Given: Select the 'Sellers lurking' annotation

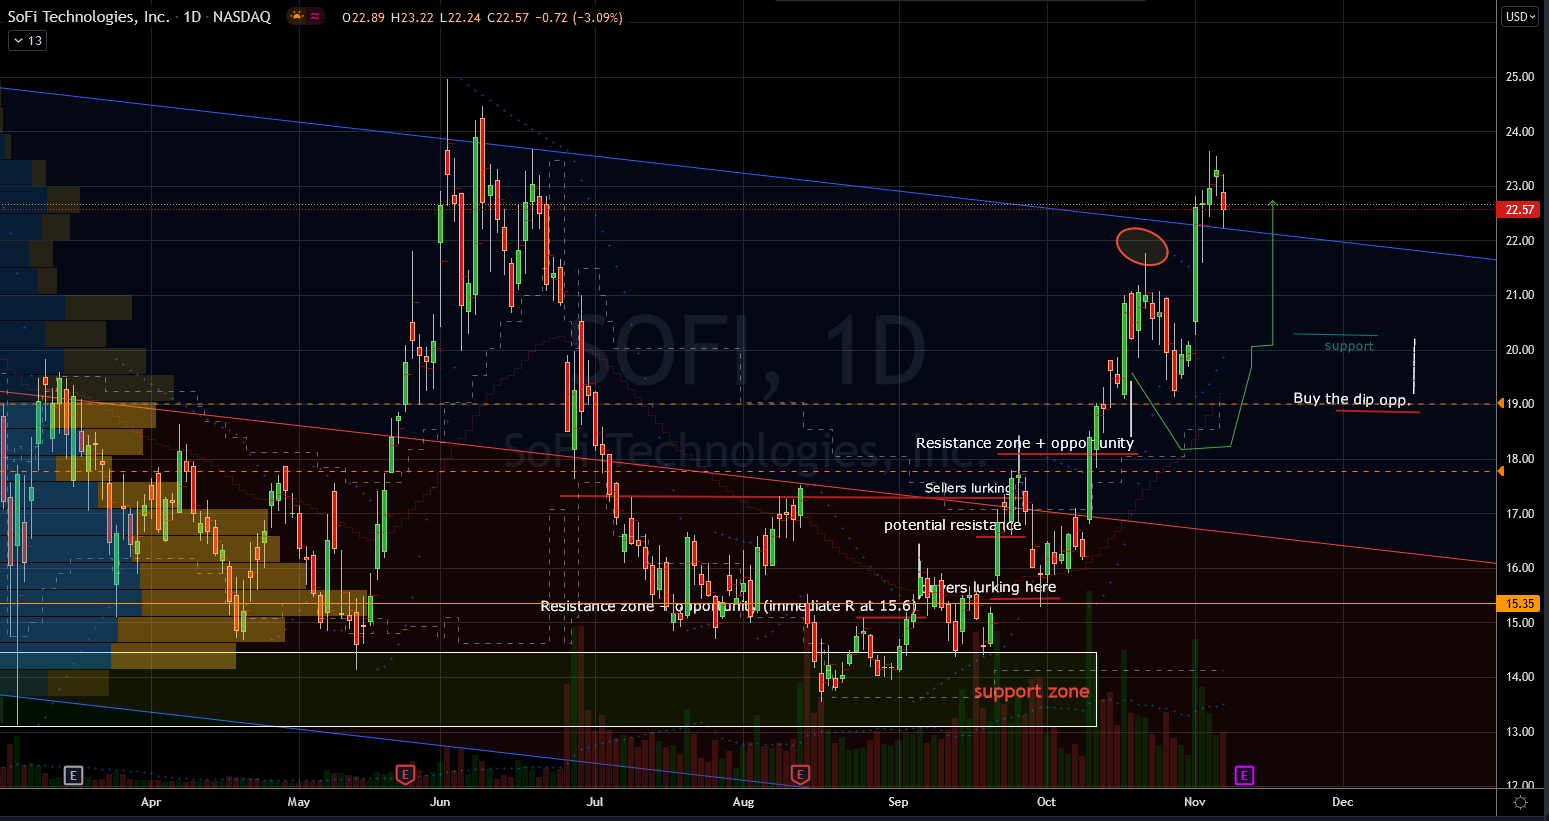Looking at the screenshot, I should click(967, 488).
